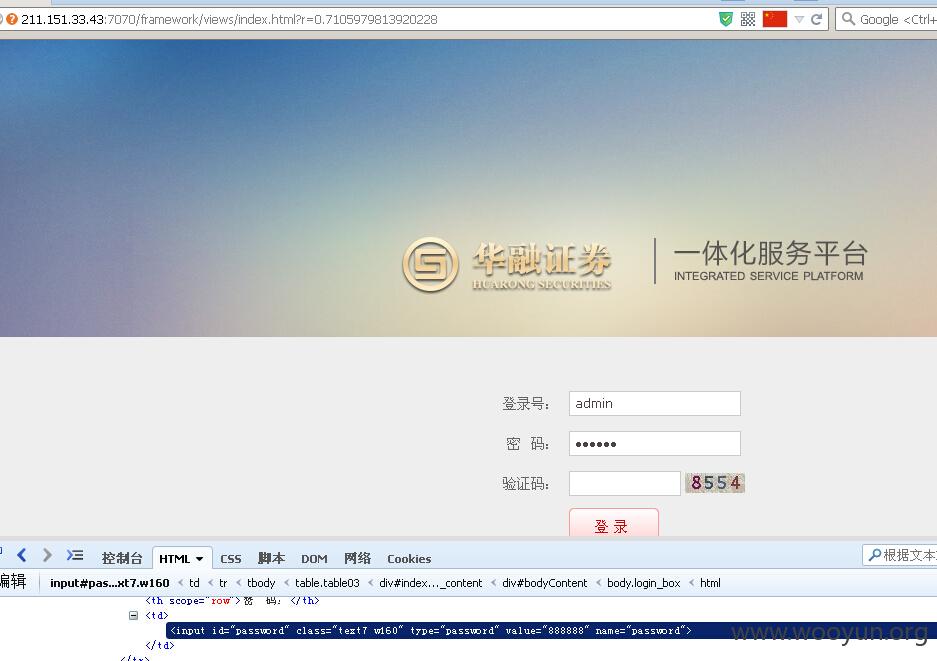Click the 一体化服务平台 banner title

770,253
